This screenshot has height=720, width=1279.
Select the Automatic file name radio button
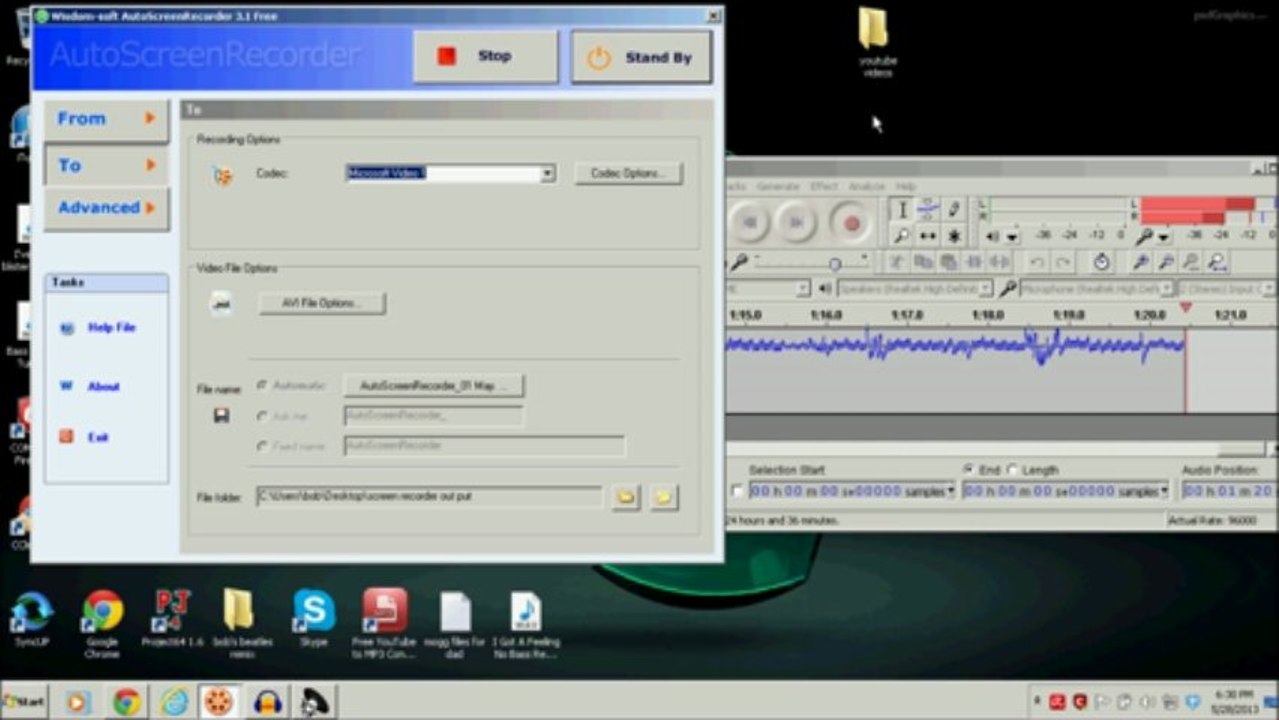pyautogui.click(x=263, y=385)
